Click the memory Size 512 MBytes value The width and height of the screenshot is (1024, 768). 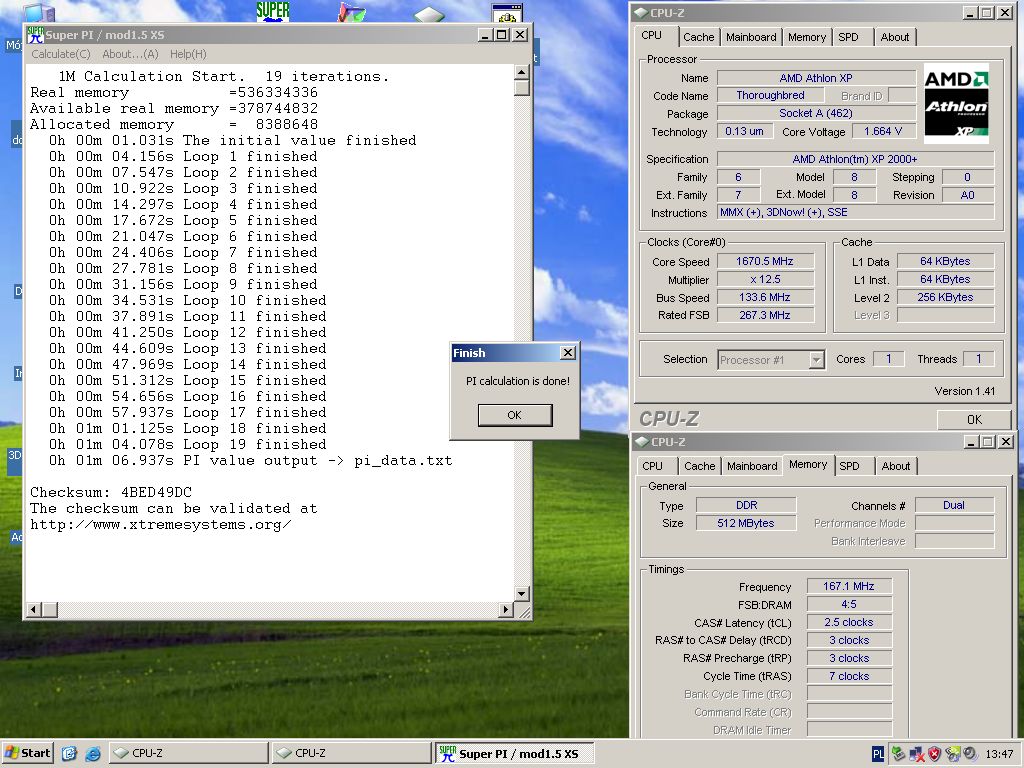click(x=746, y=523)
